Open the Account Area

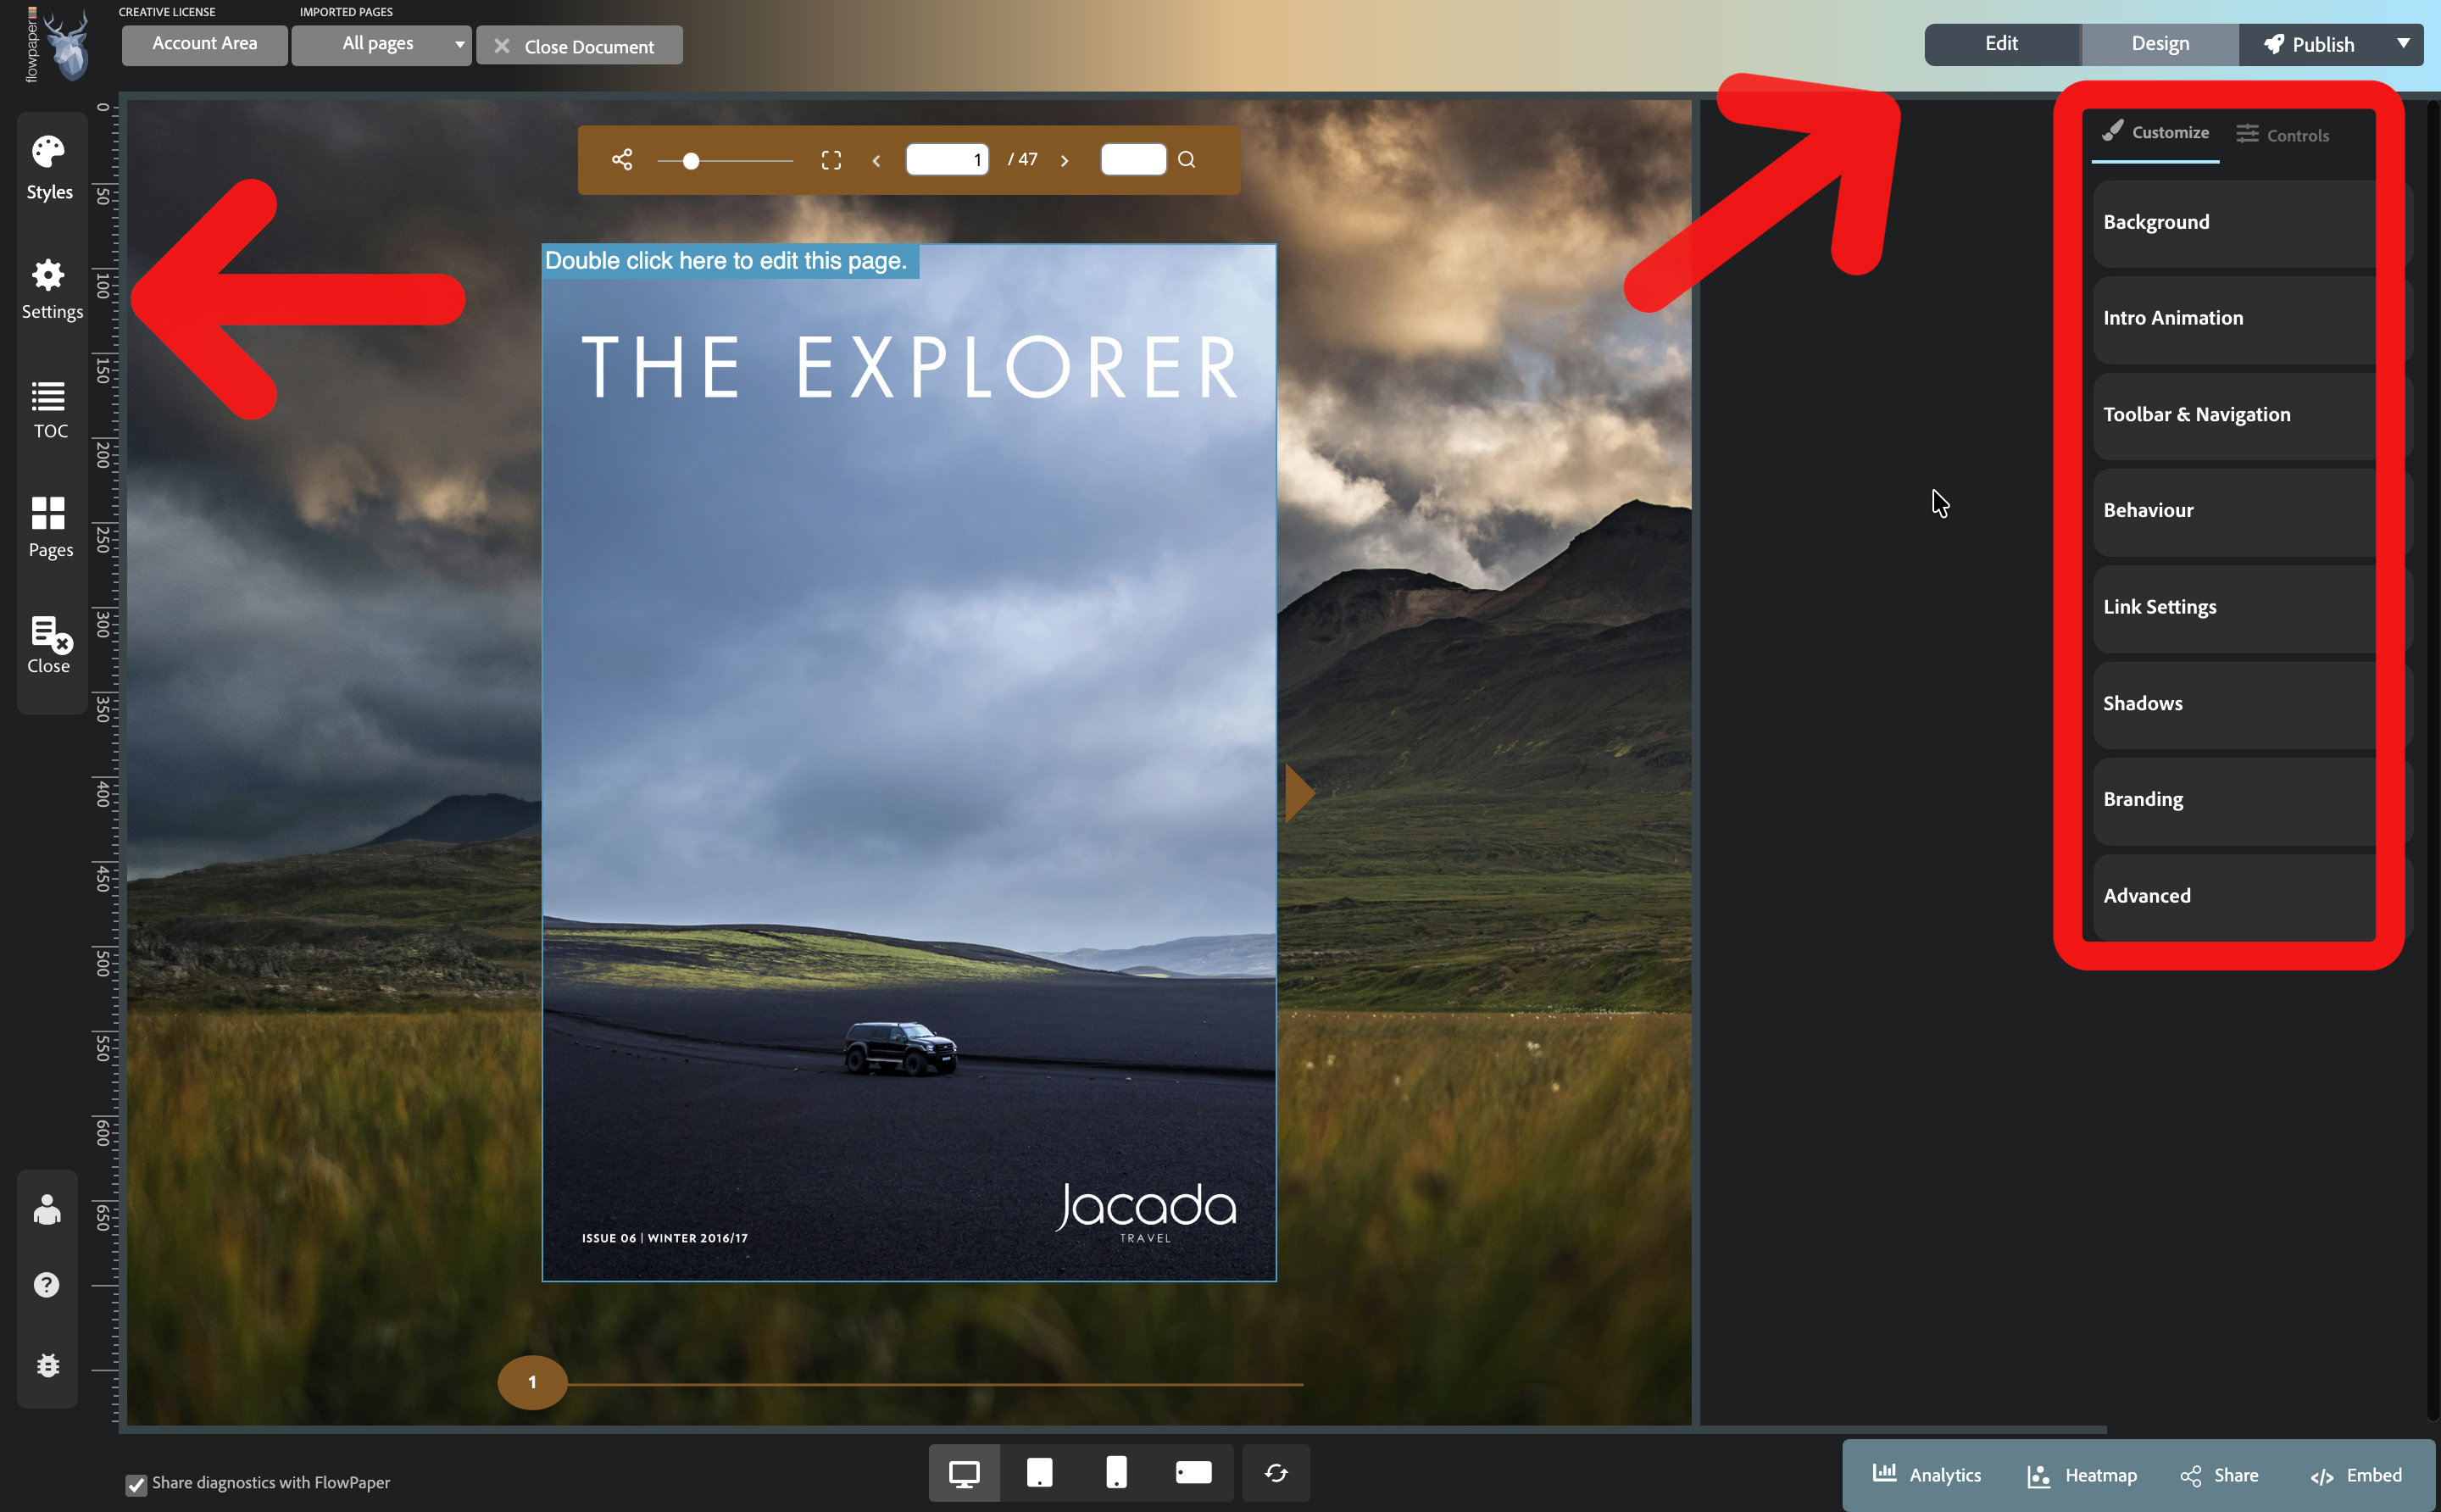tap(204, 44)
